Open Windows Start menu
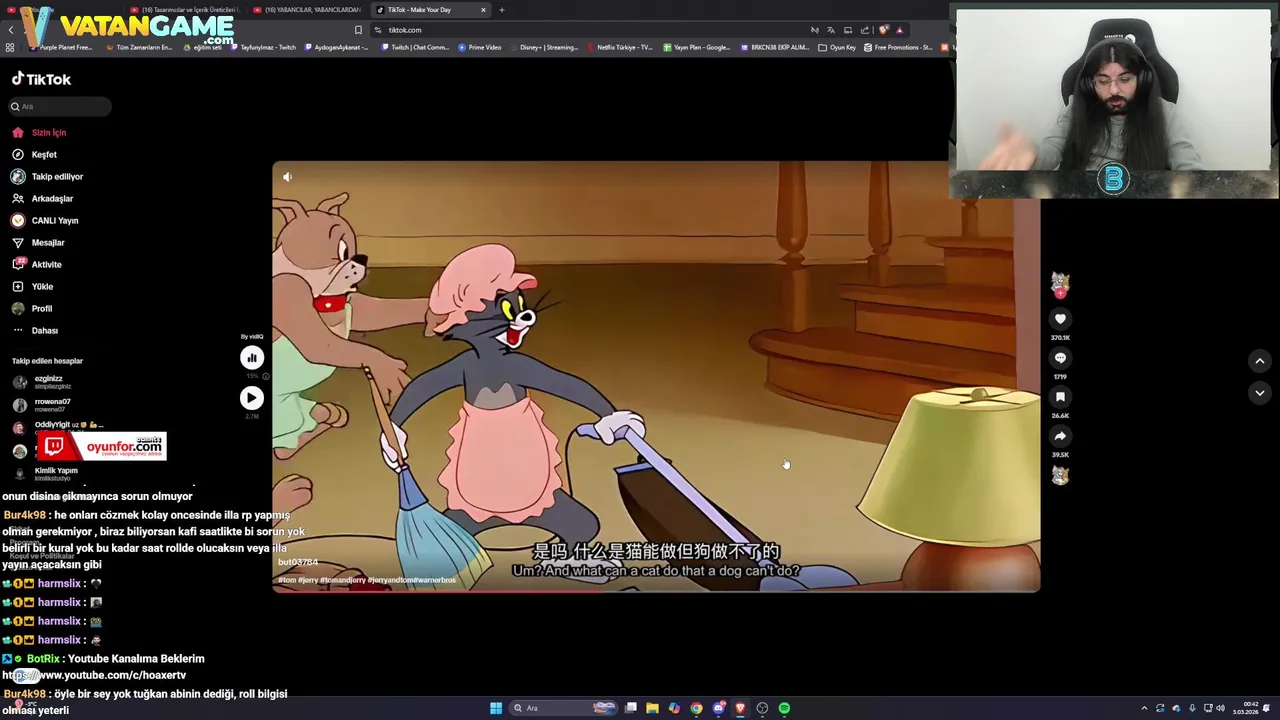Image resolution: width=1280 pixels, height=720 pixels. [x=495, y=708]
